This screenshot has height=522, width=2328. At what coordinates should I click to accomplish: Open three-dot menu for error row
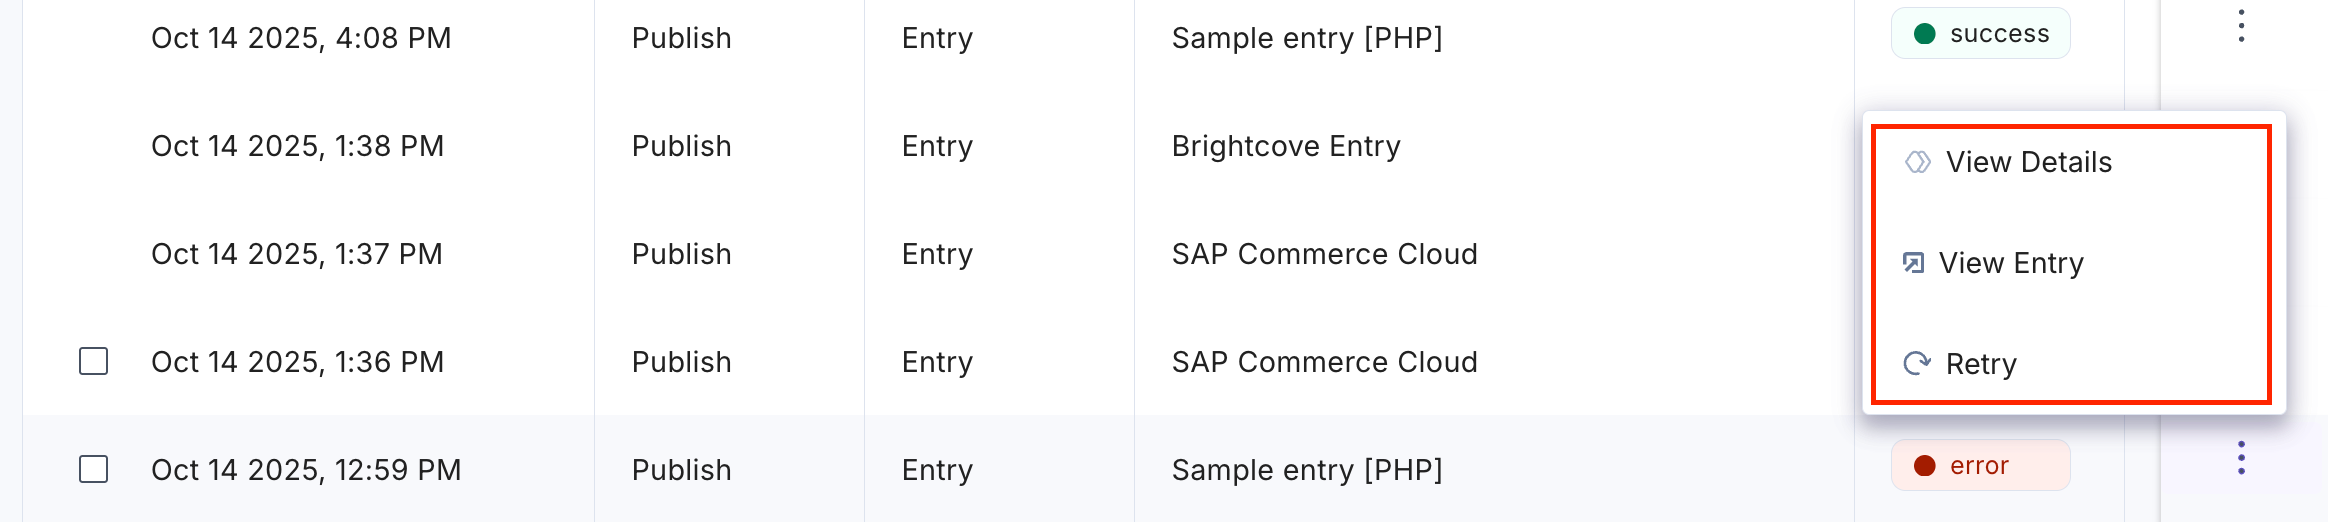(x=2241, y=458)
